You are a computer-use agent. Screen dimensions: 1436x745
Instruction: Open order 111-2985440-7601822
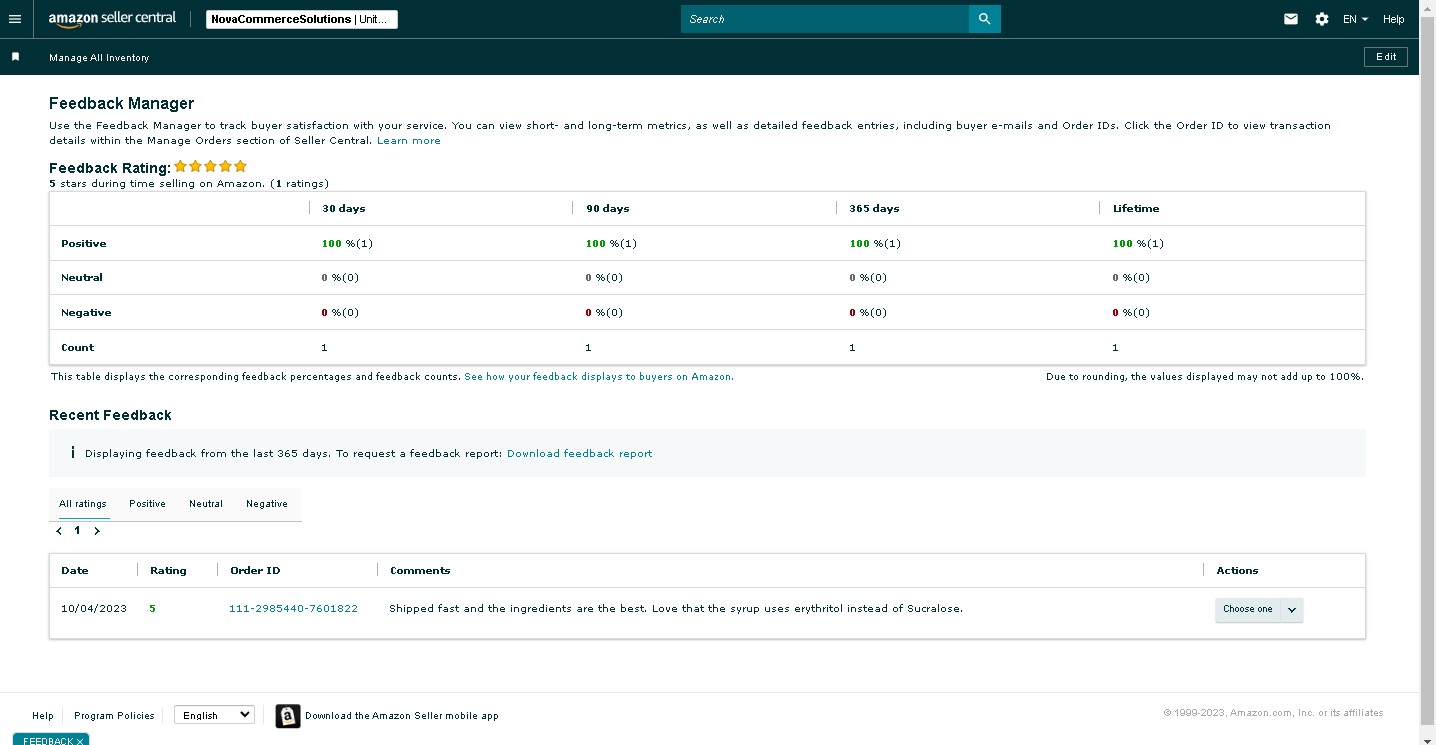point(293,609)
